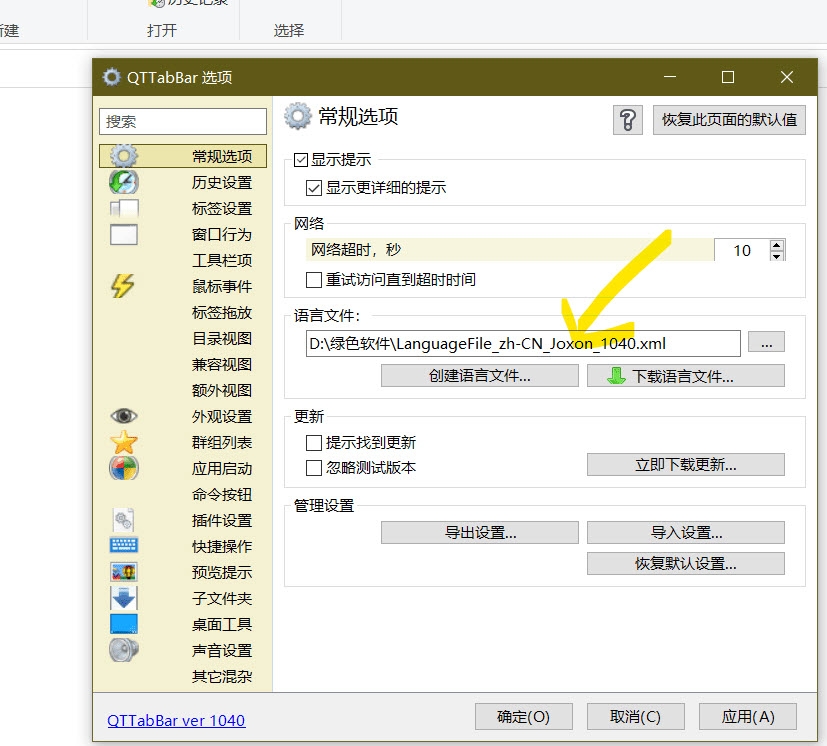This screenshot has width=827, height=746.
Task: Select the star icon next to 群组列表
Action: 122,442
